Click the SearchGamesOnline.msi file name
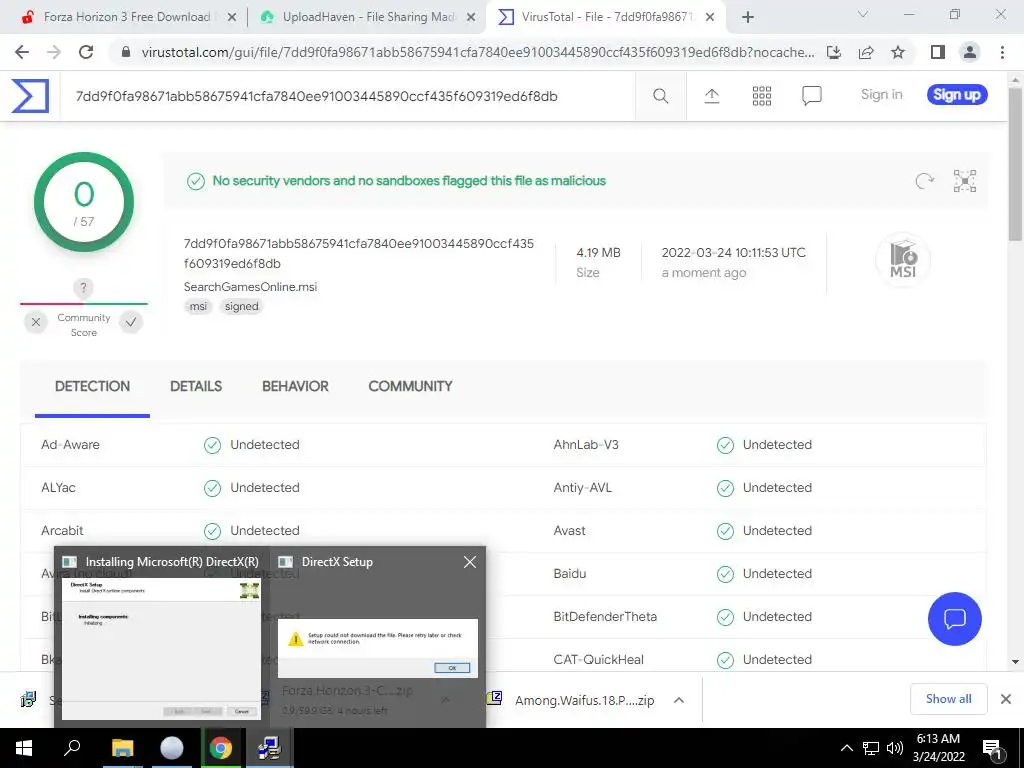Image resolution: width=1024 pixels, height=768 pixels. click(250, 287)
